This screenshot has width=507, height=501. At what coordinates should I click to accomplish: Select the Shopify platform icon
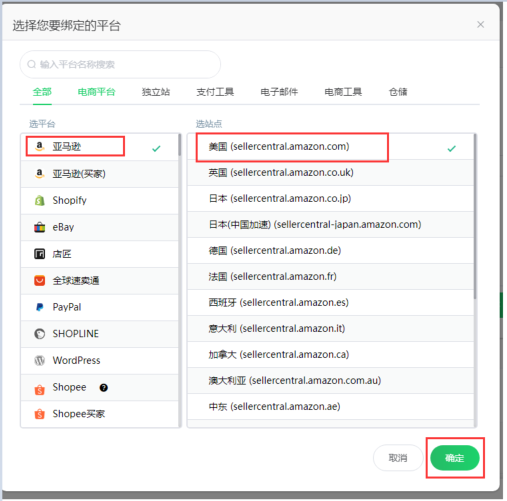click(40, 200)
